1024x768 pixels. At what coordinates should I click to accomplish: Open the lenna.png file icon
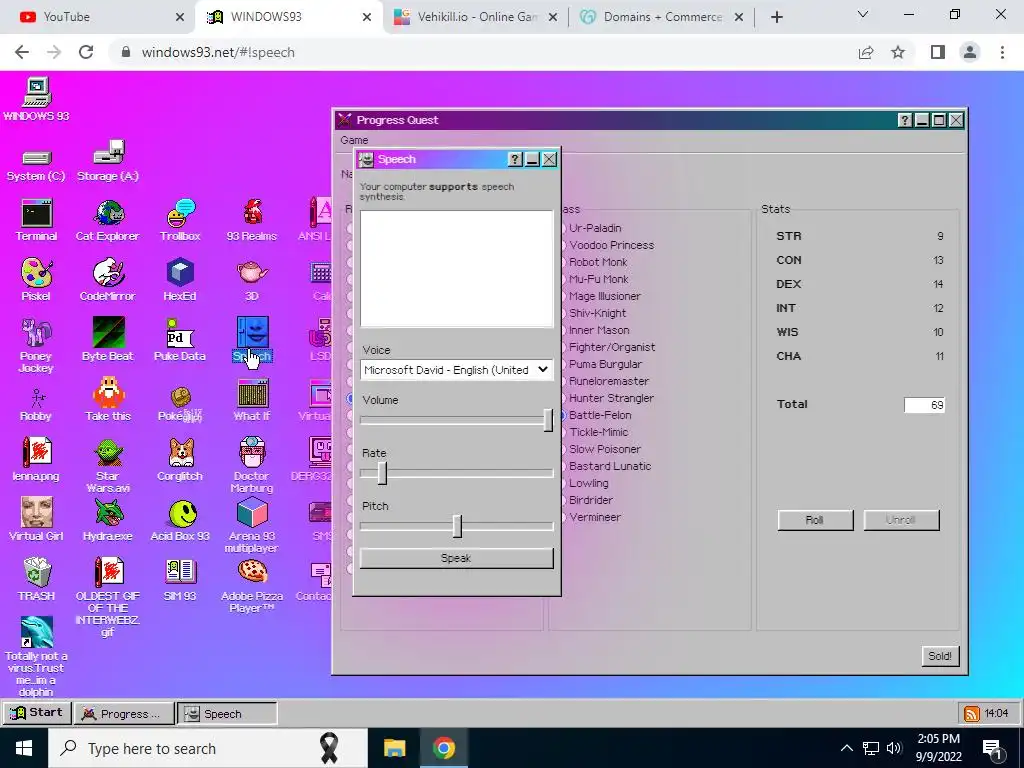[x=36, y=460]
